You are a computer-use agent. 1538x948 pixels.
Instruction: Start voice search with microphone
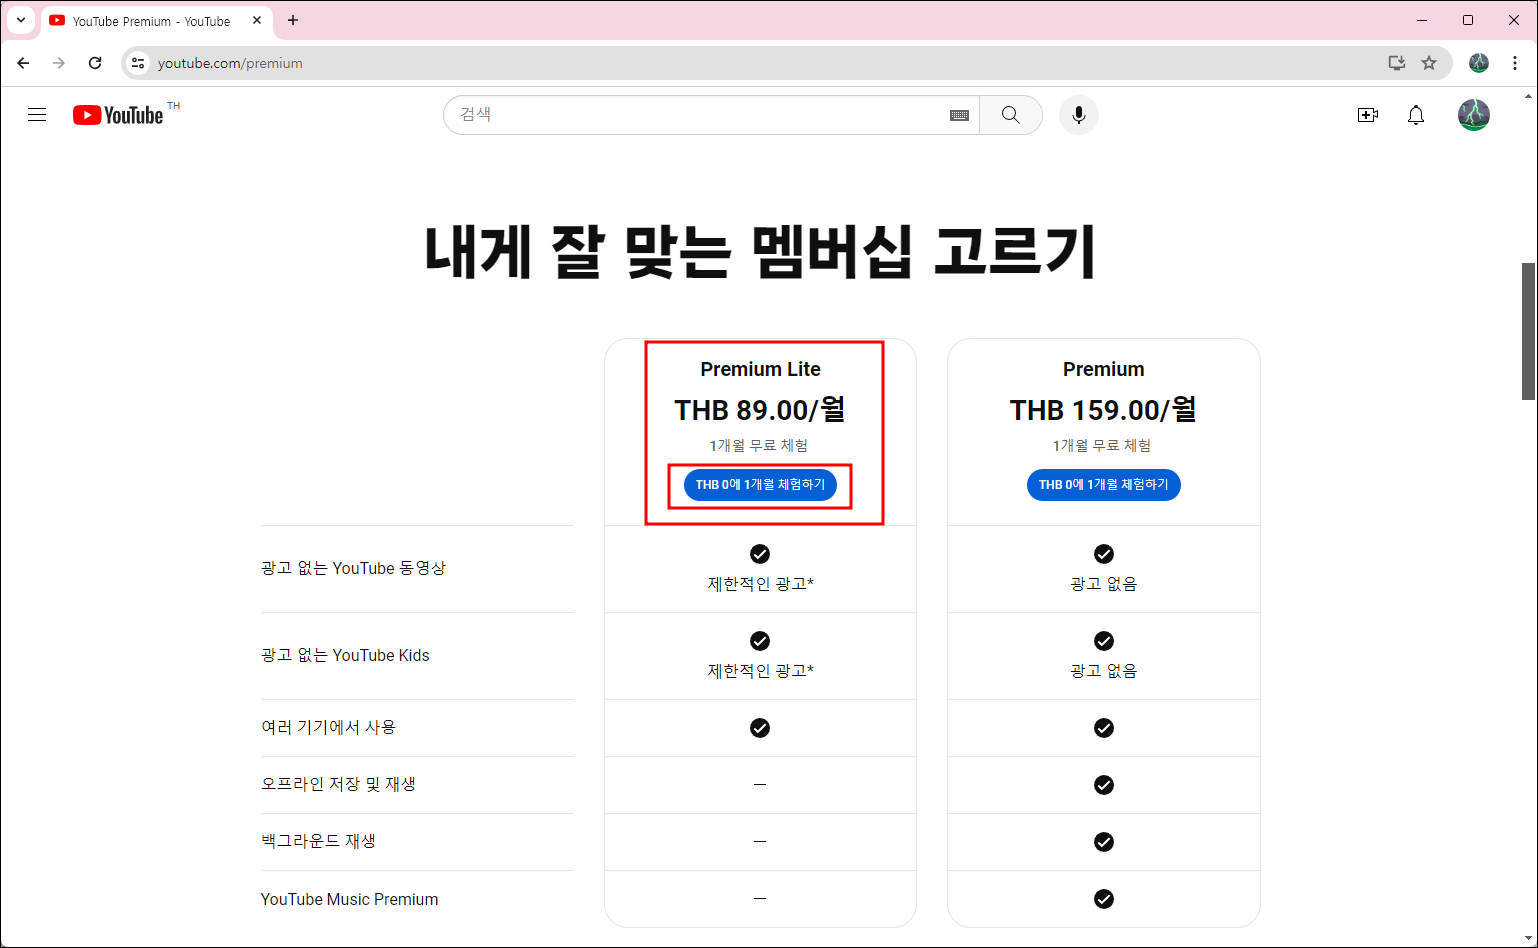point(1078,115)
